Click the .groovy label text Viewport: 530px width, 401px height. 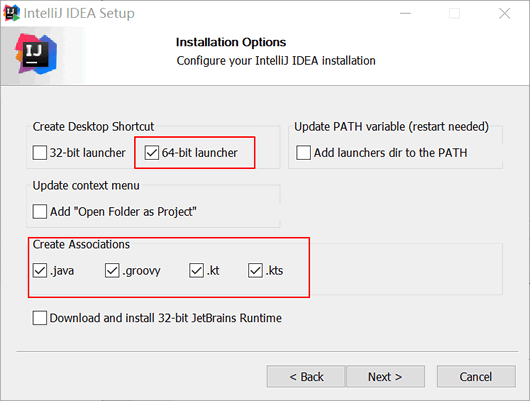point(141,271)
